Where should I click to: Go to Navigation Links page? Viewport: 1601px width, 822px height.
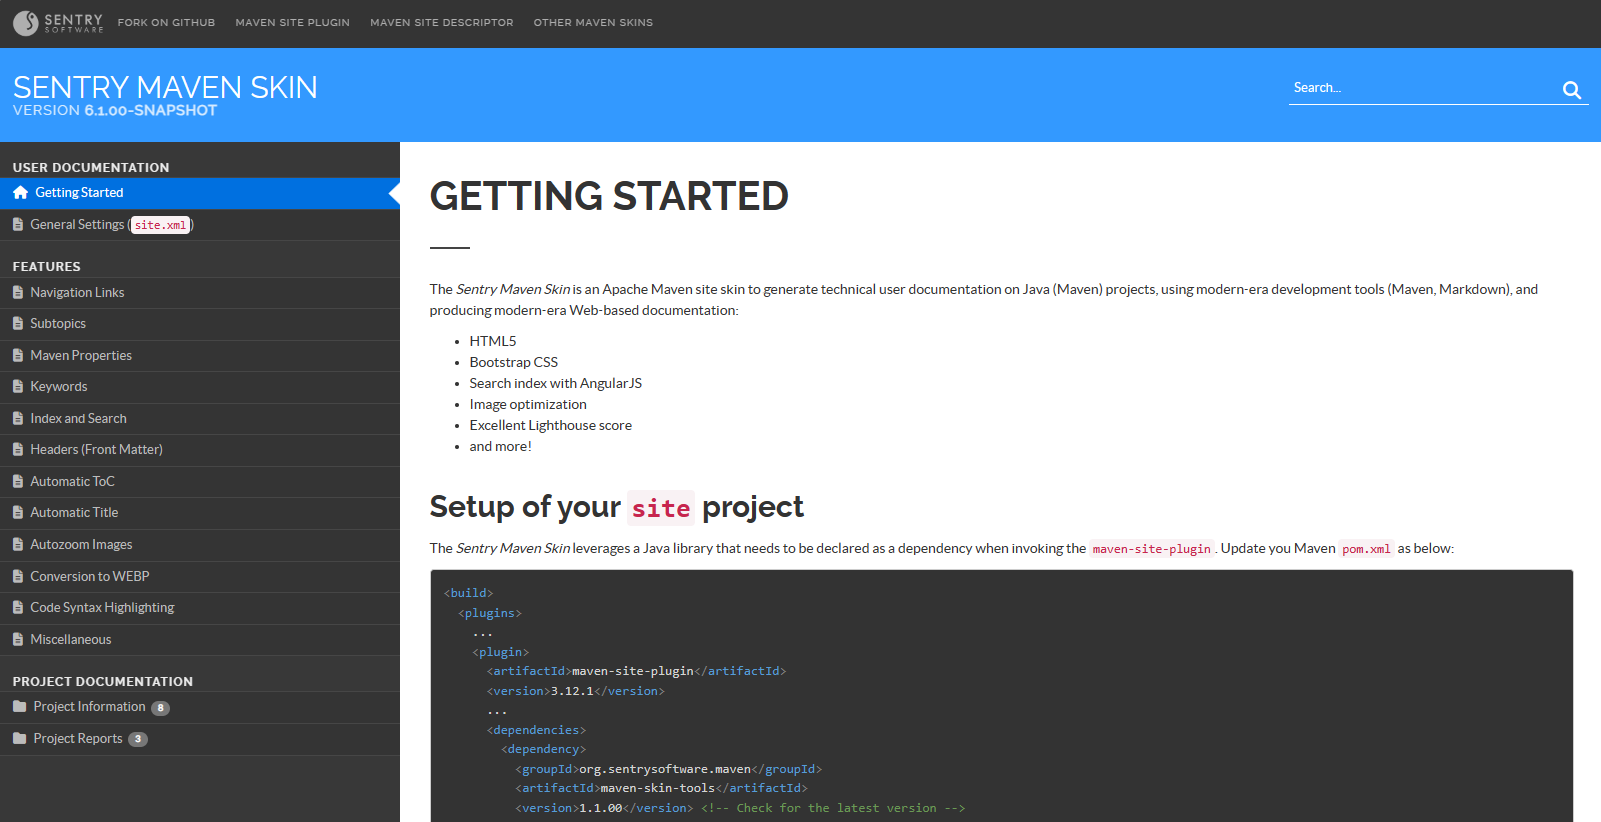pyautogui.click(x=200, y=293)
